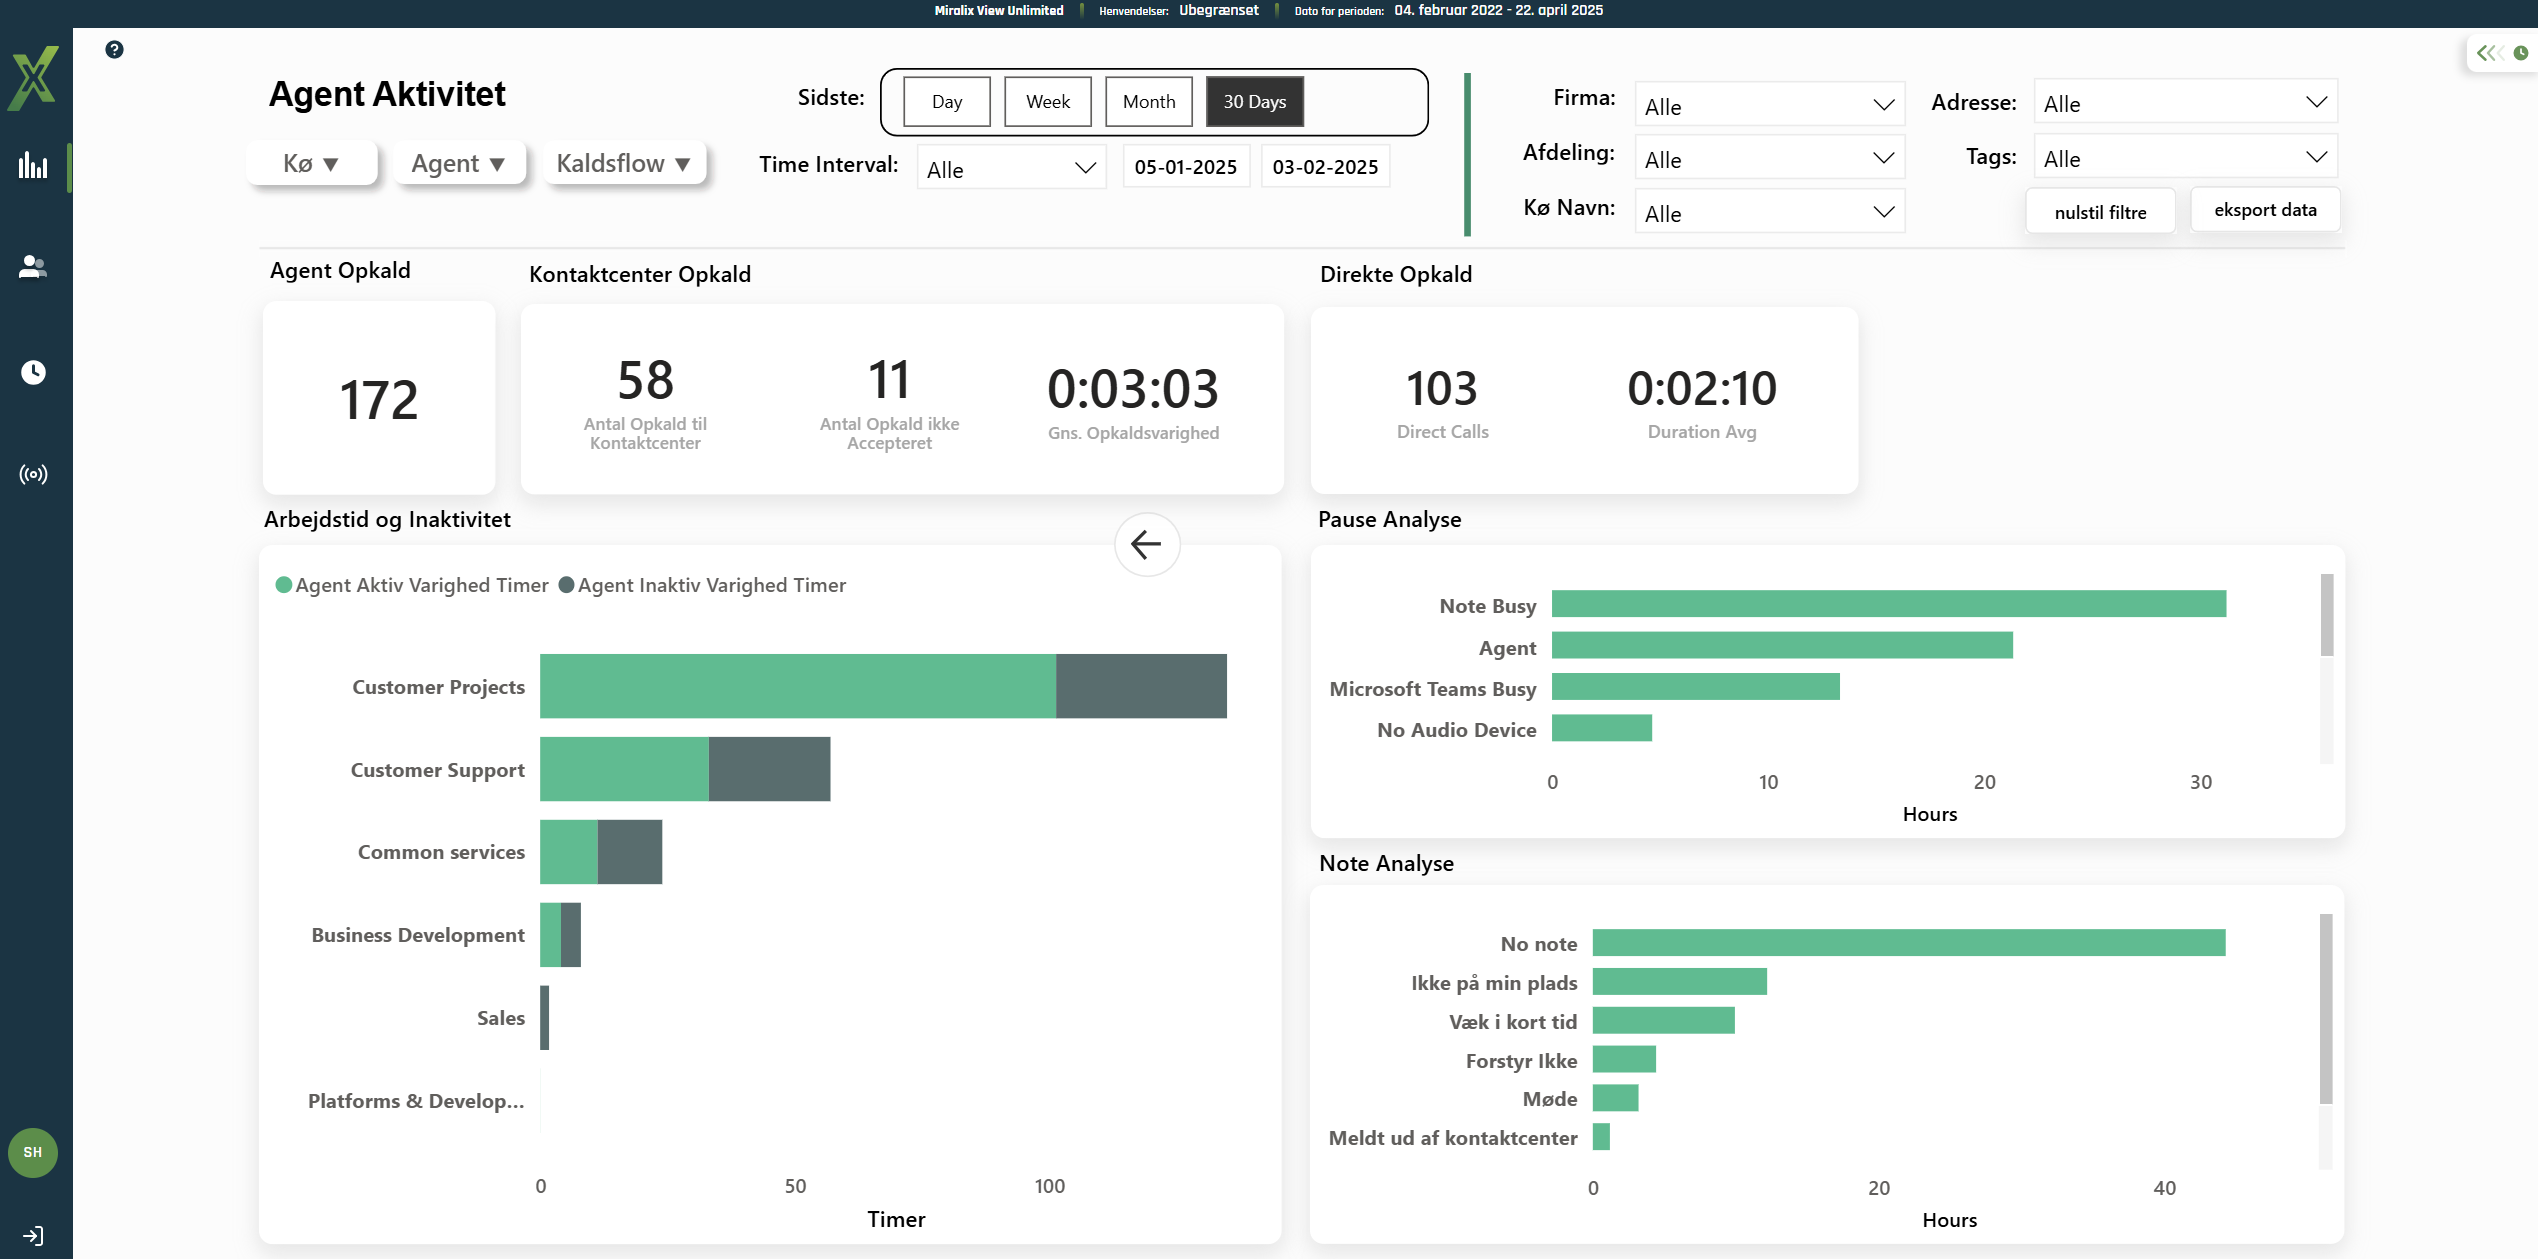Open the bar chart analytics sidebar icon
This screenshot has width=2538, height=1259.
click(33, 165)
